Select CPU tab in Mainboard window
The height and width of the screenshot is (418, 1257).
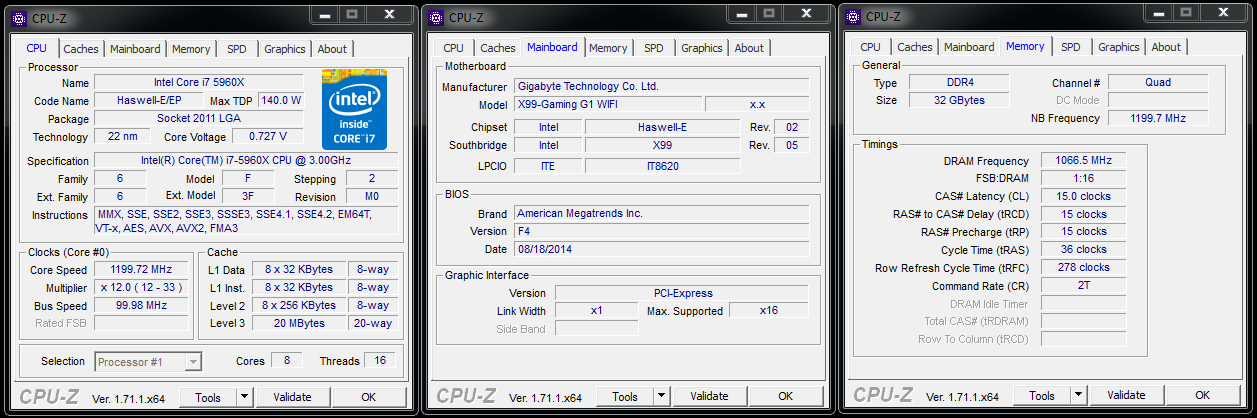pyautogui.click(x=453, y=48)
